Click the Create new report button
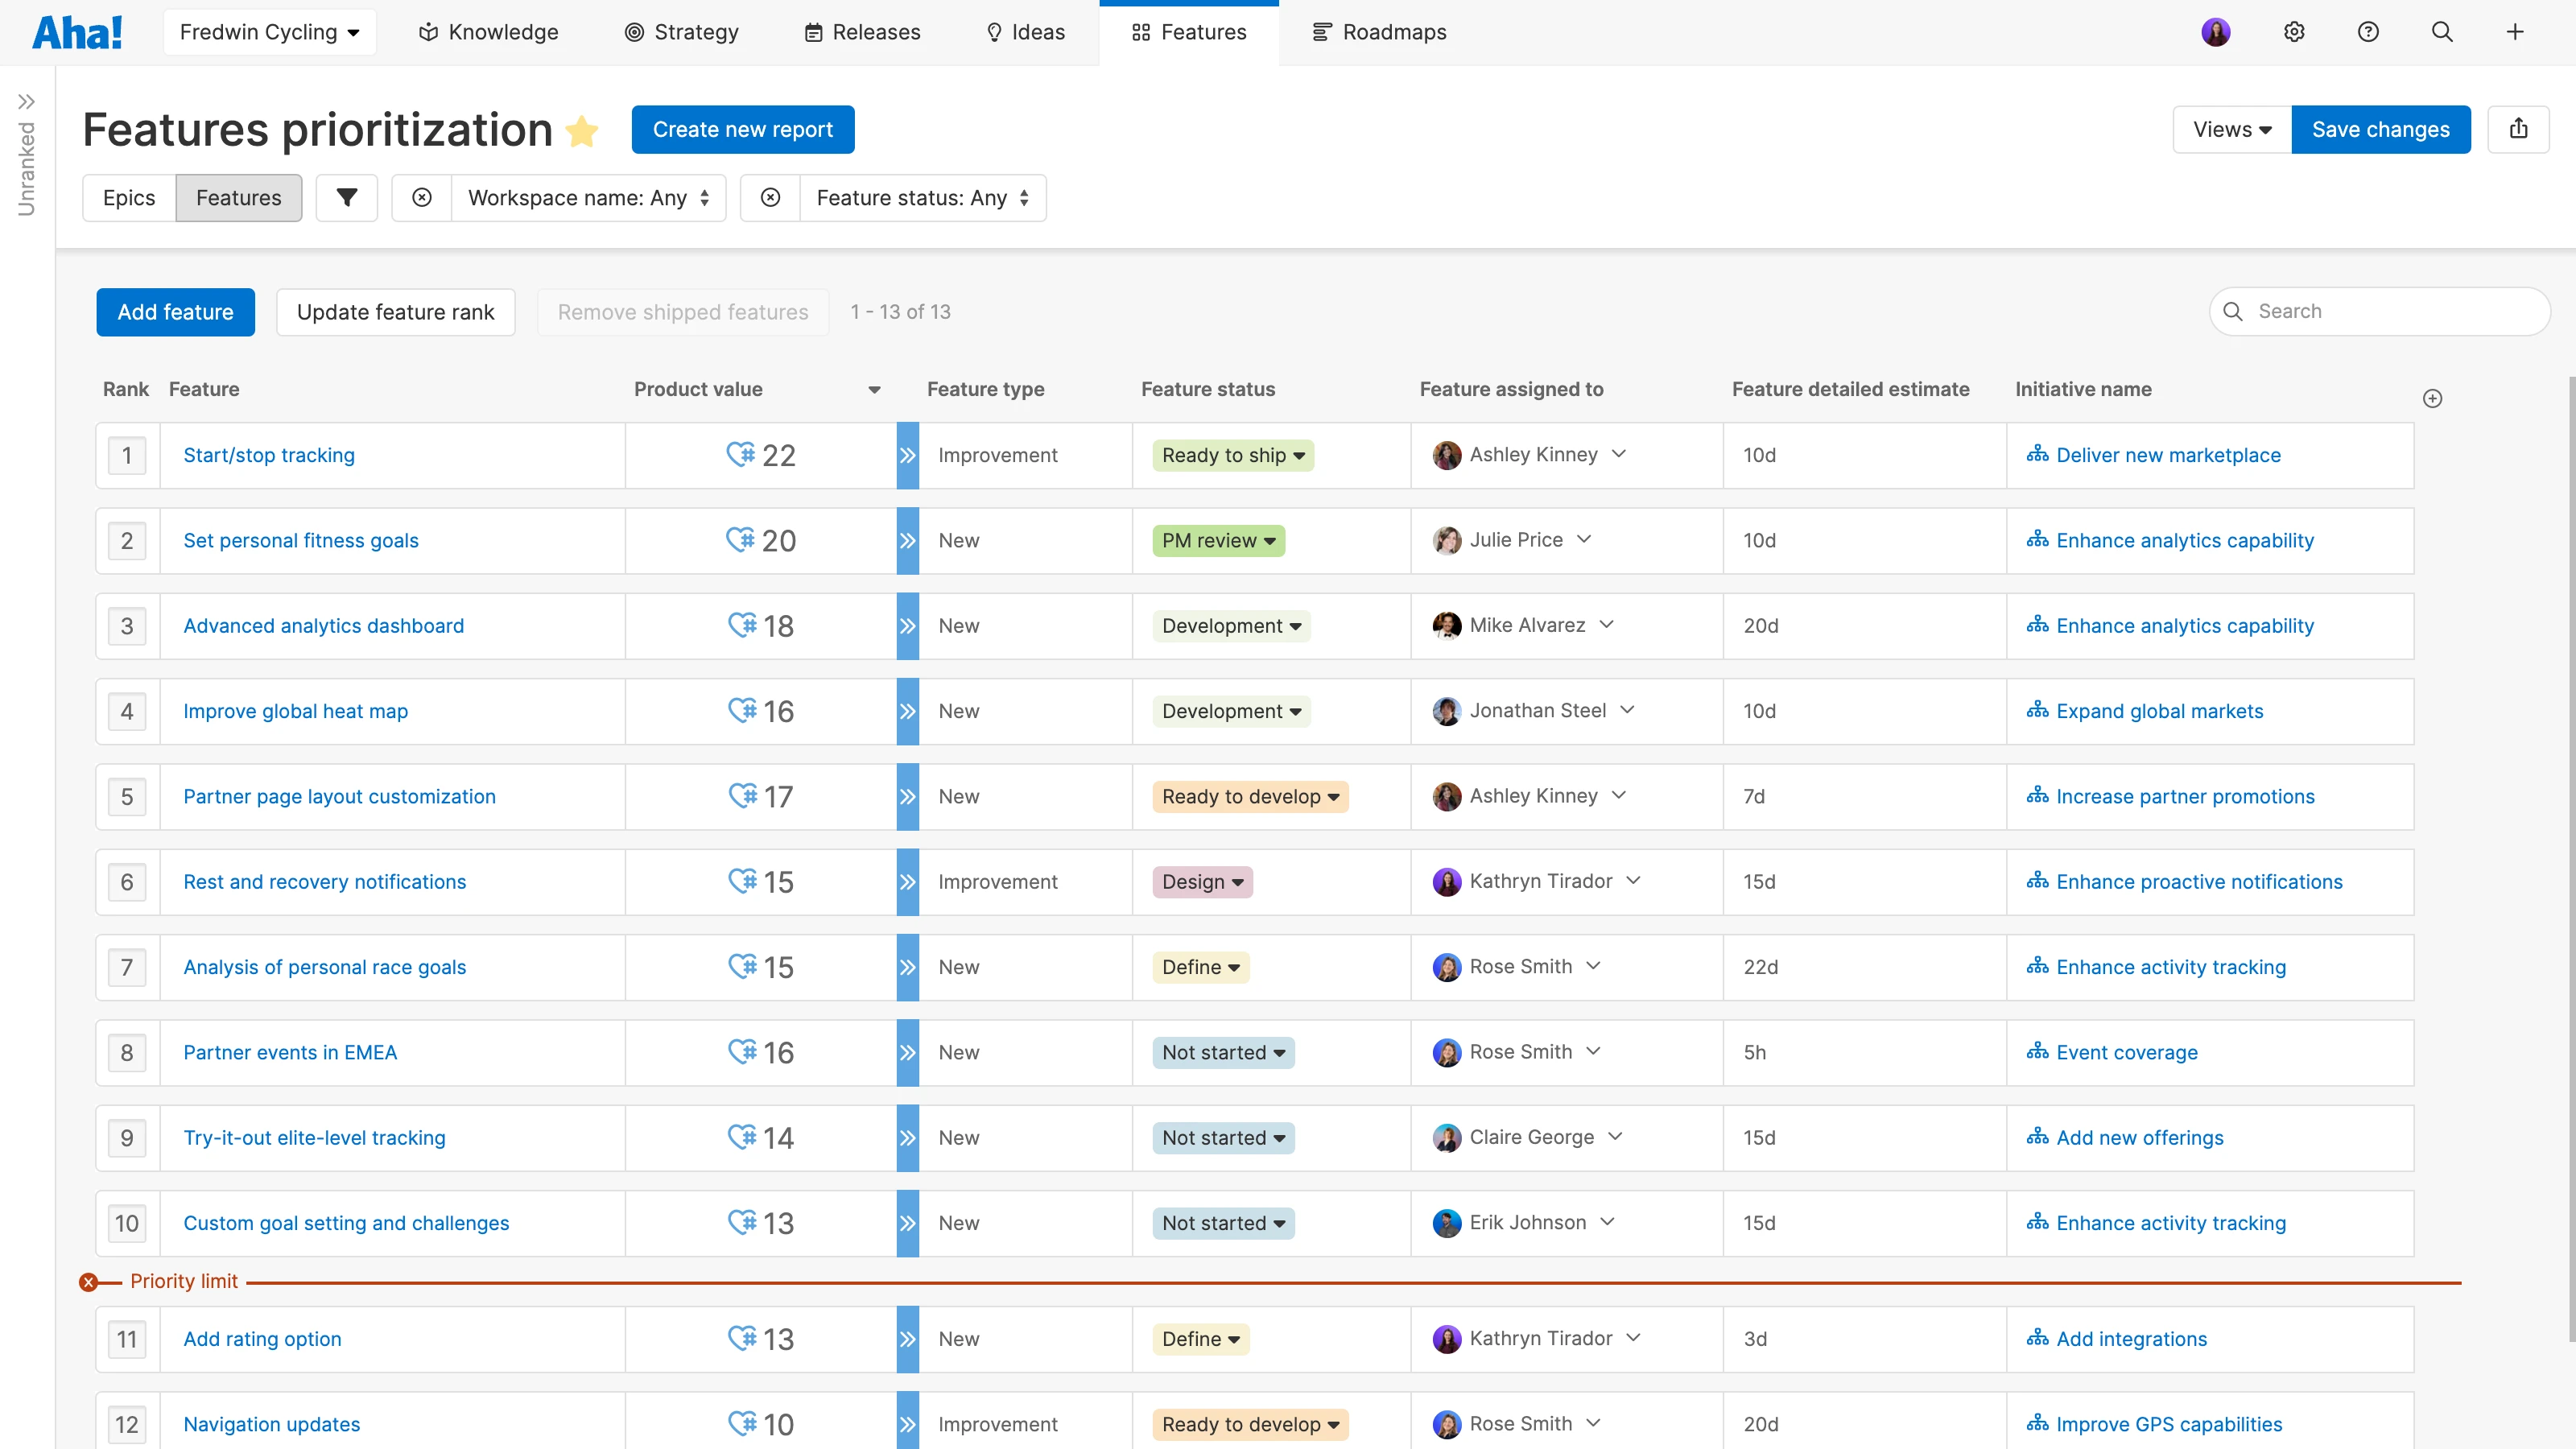 (x=742, y=129)
